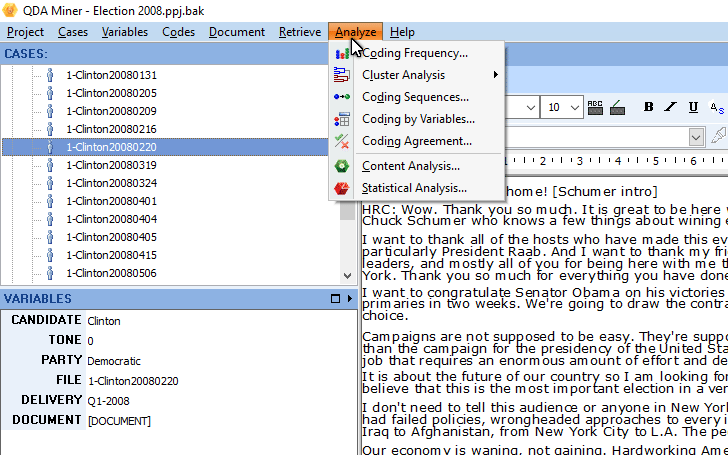The height and width of the screenshot is (455, 728).
Task: Select case 1-Clinton20080131
Action: (111, 75)
